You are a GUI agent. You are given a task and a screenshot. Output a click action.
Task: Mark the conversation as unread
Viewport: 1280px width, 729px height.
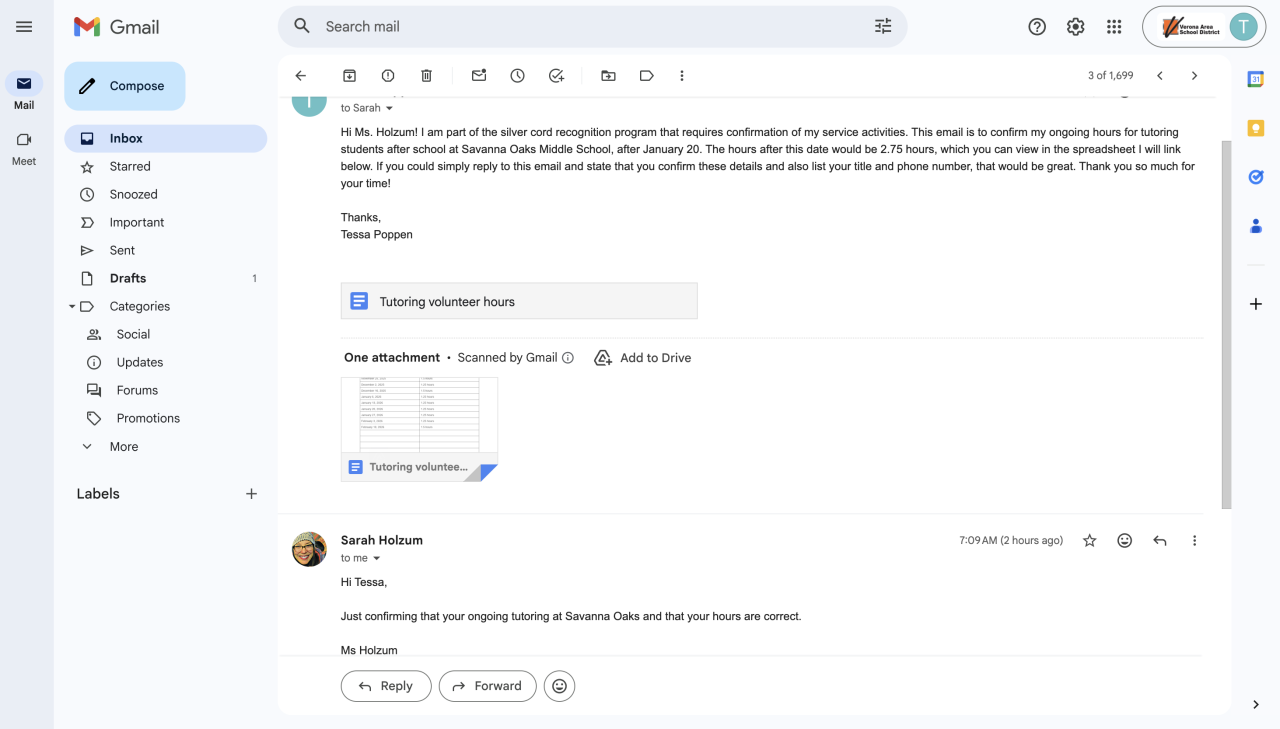479,76
